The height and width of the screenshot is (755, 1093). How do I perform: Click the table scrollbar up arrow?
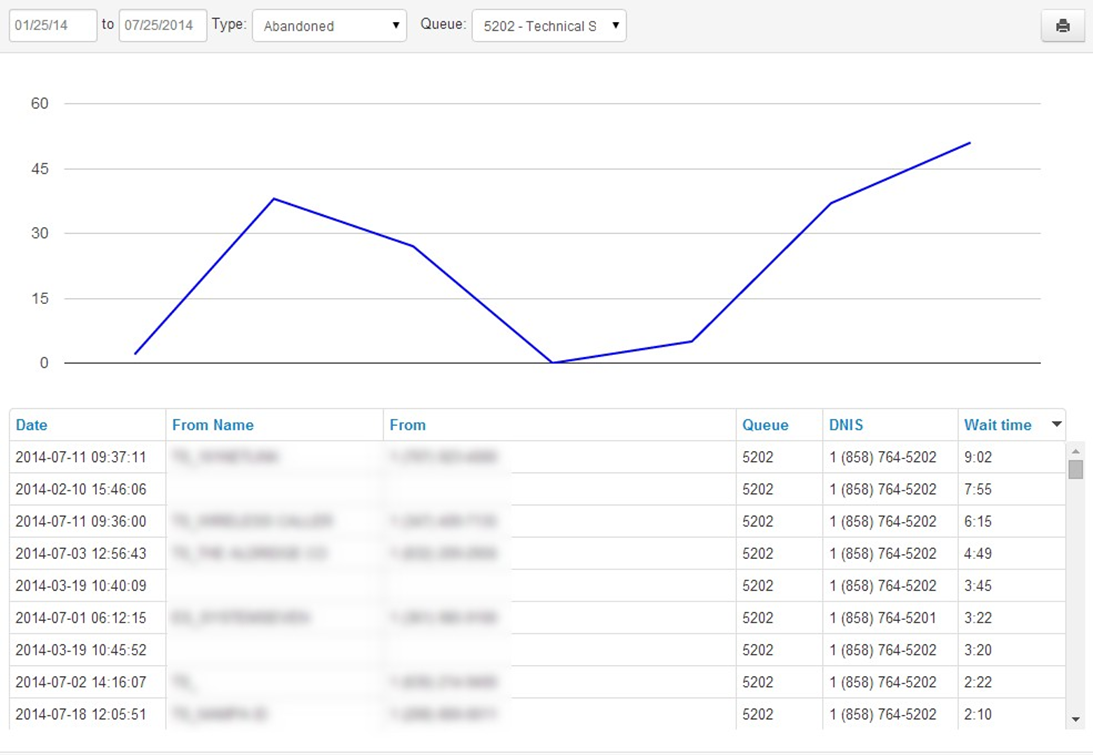tap(1075, 451)
